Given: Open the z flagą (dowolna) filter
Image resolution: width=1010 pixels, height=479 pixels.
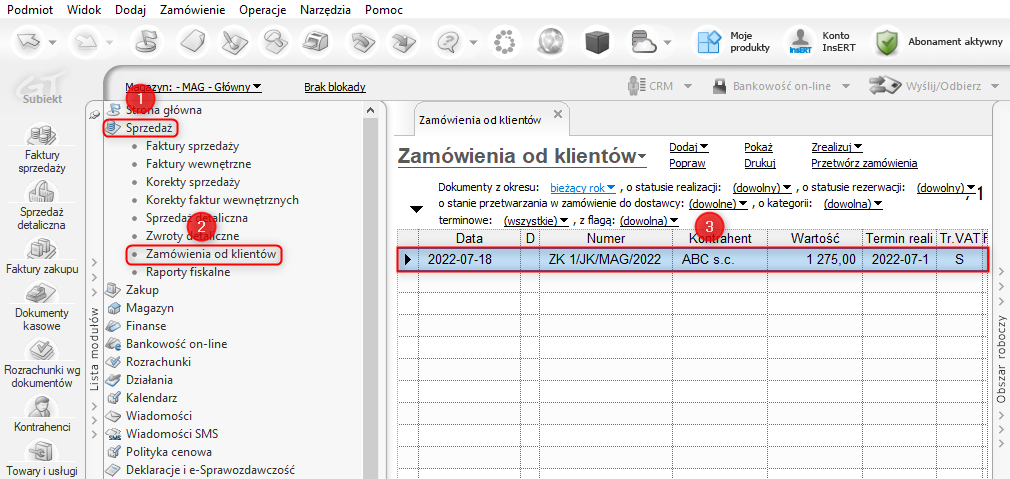Looking at the screenshot, I should click(x=649, y=221).
